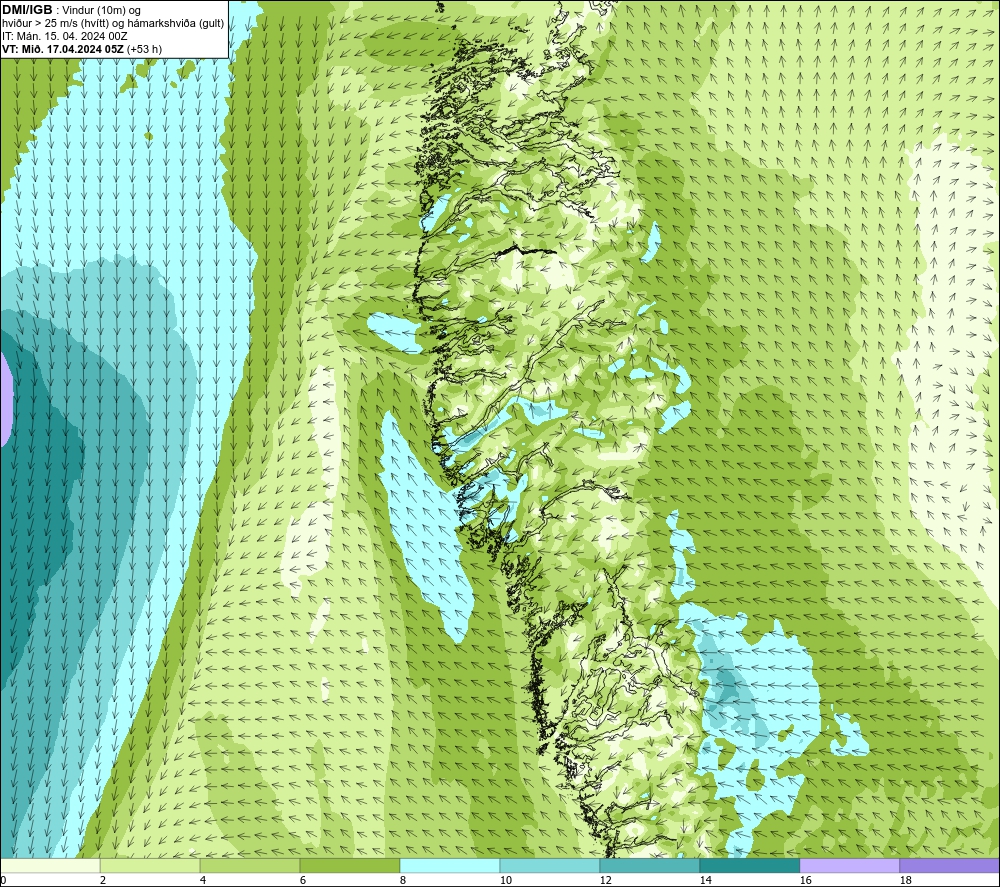Click the '12' scale label
This screenshot has height=887, width=1000.
(605, 880)
